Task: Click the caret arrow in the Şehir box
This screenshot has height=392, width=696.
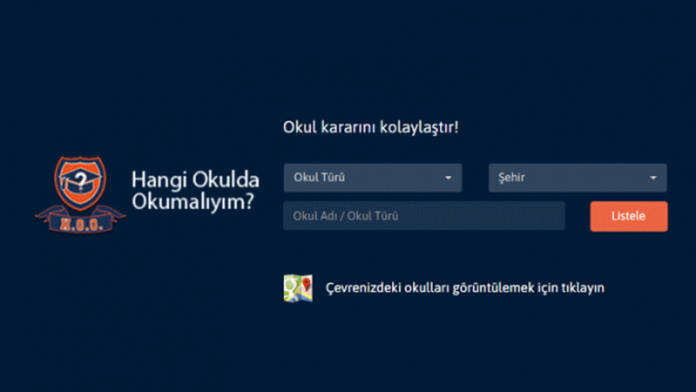Action: pyautogui.click(x=653, y=178)
